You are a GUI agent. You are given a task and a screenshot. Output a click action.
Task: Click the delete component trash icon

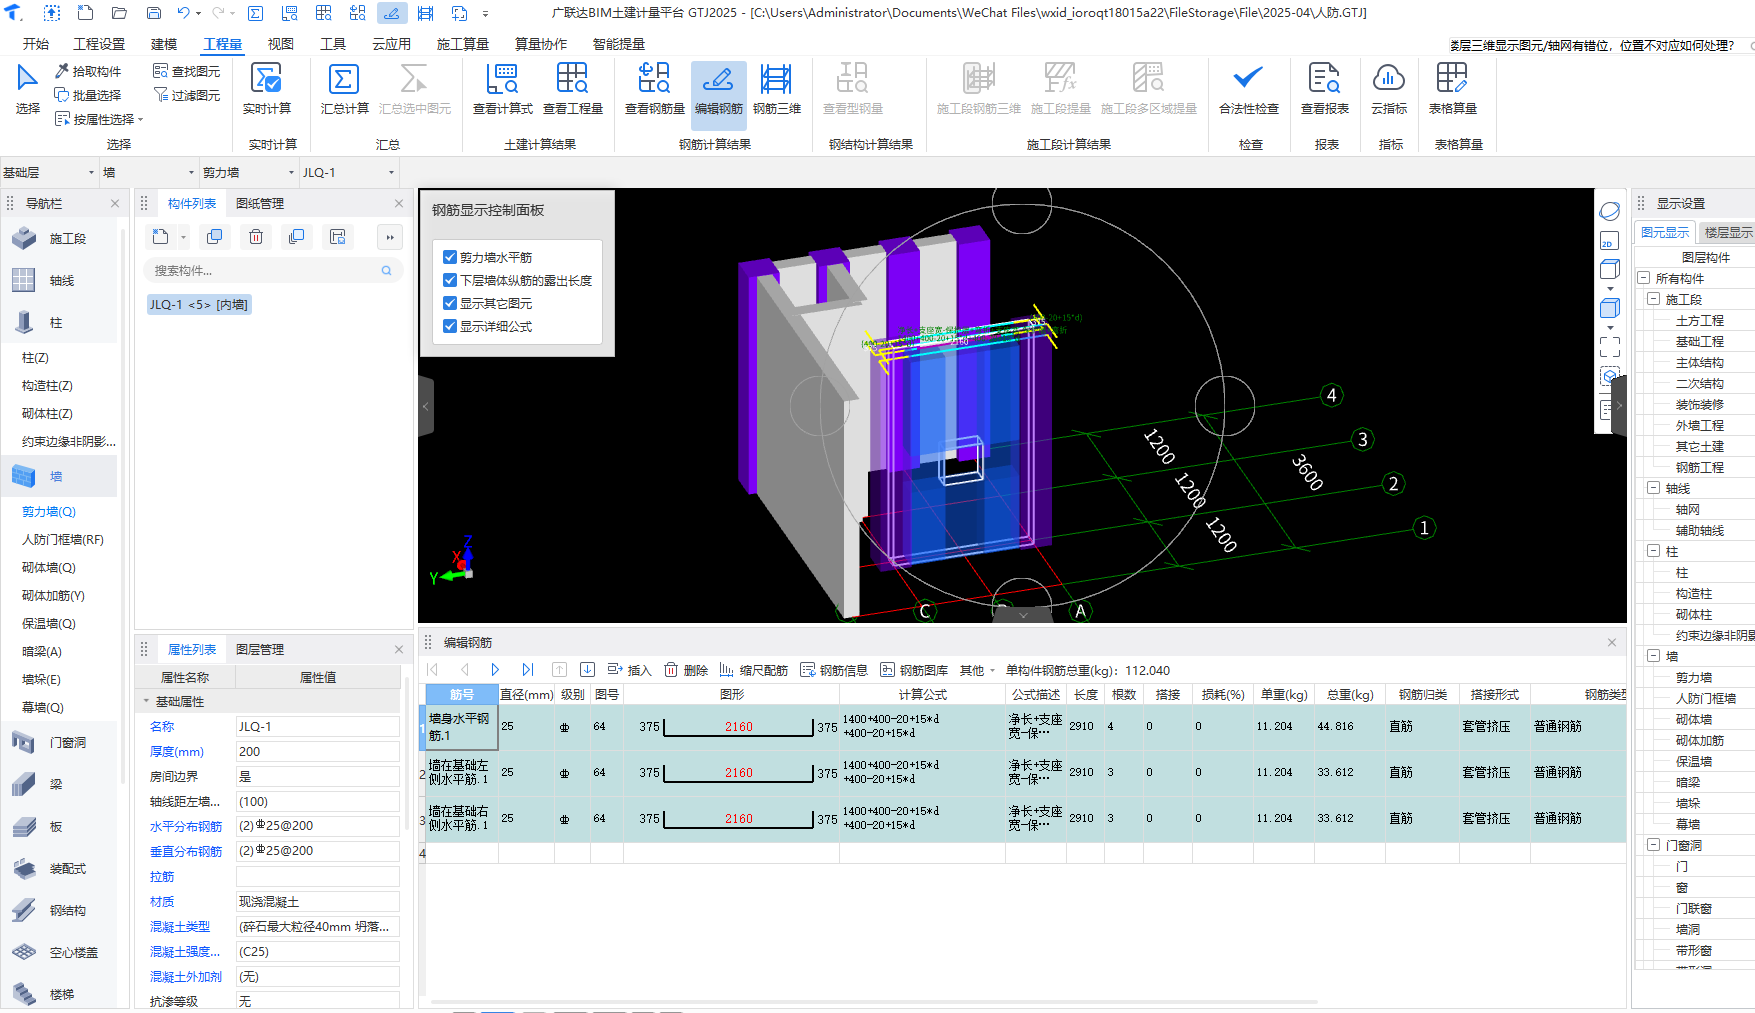256,237
